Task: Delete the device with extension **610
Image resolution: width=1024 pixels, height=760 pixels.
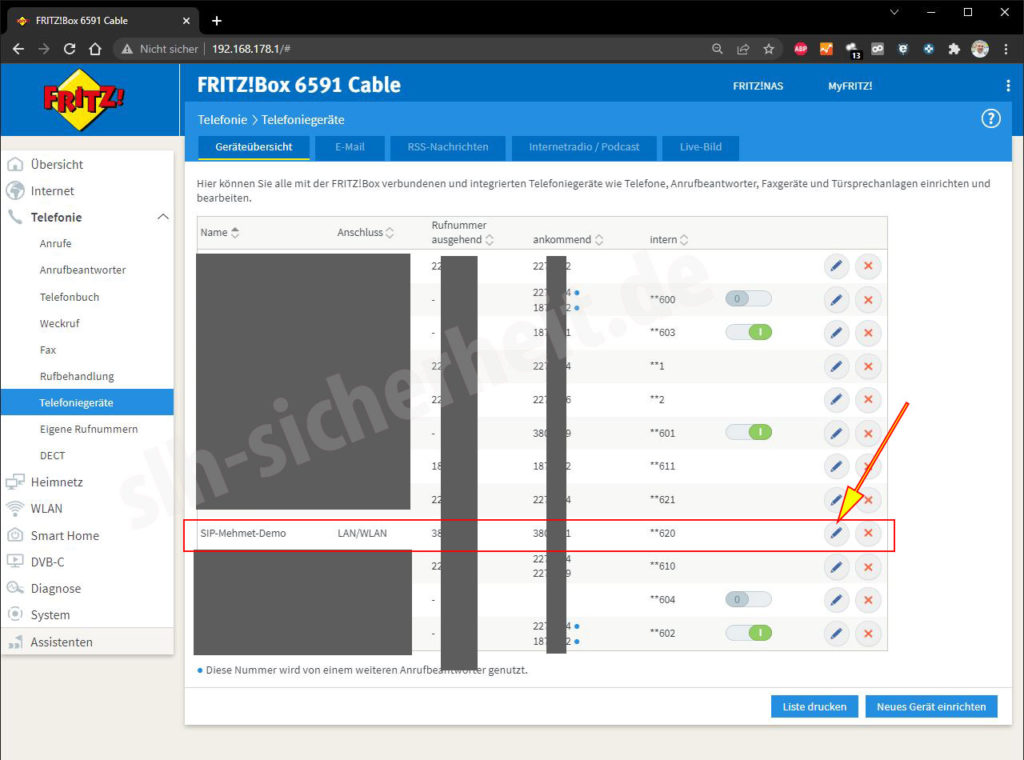Action: click(x=868, y=567)
